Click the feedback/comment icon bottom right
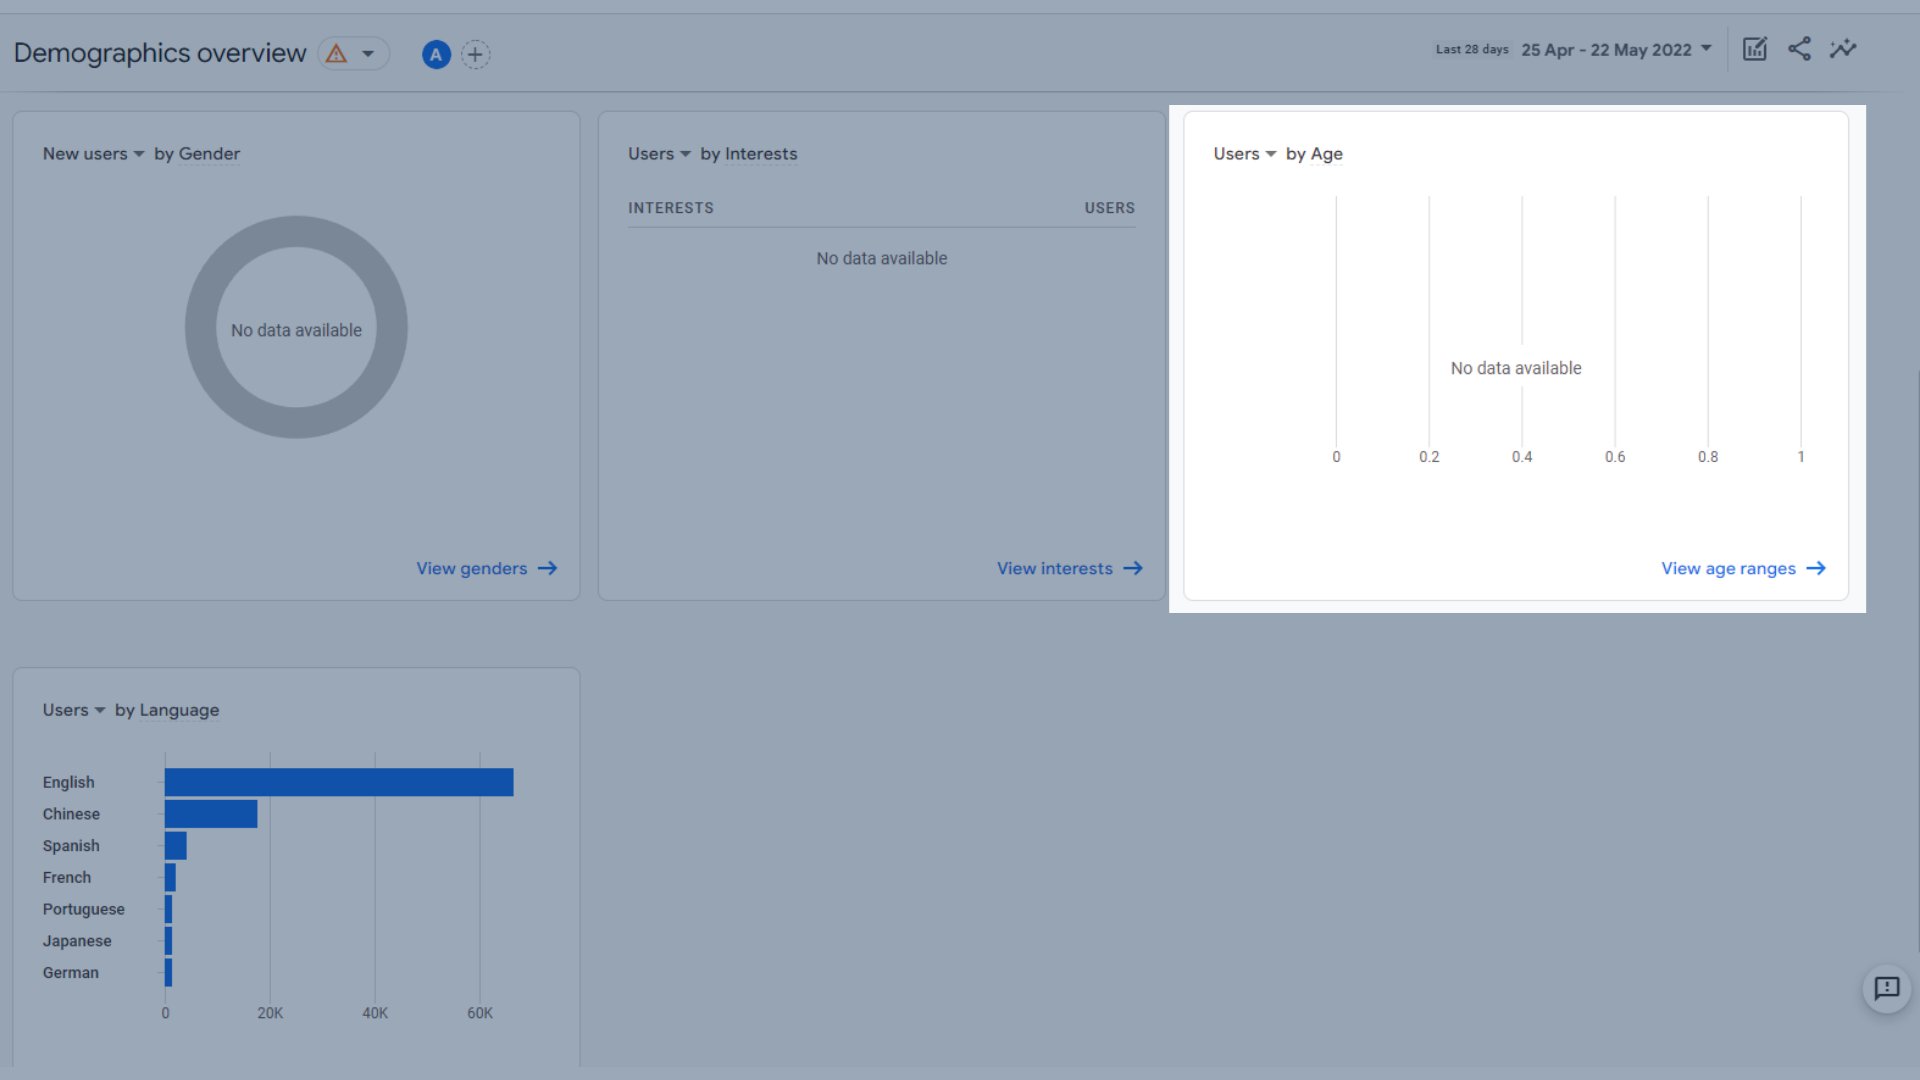This screenshot has width=1920, height=1080. 1887,988
